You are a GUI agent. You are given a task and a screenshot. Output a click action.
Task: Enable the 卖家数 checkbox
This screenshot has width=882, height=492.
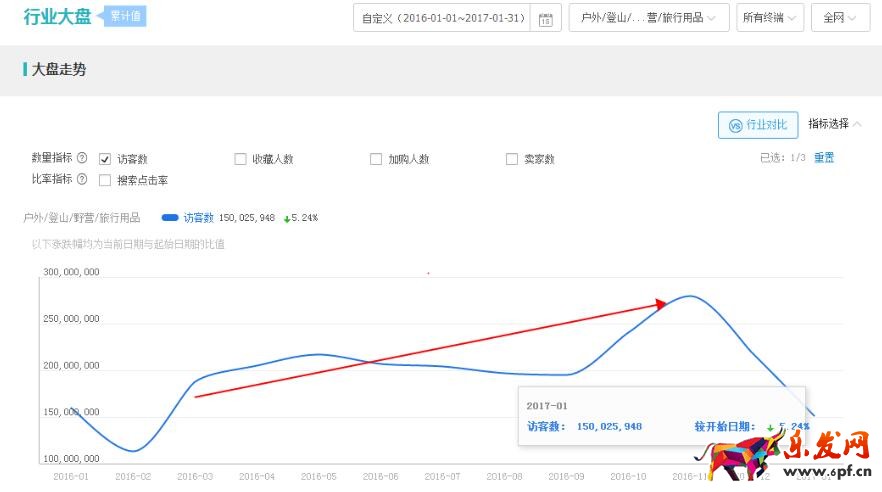click(512, 159)
